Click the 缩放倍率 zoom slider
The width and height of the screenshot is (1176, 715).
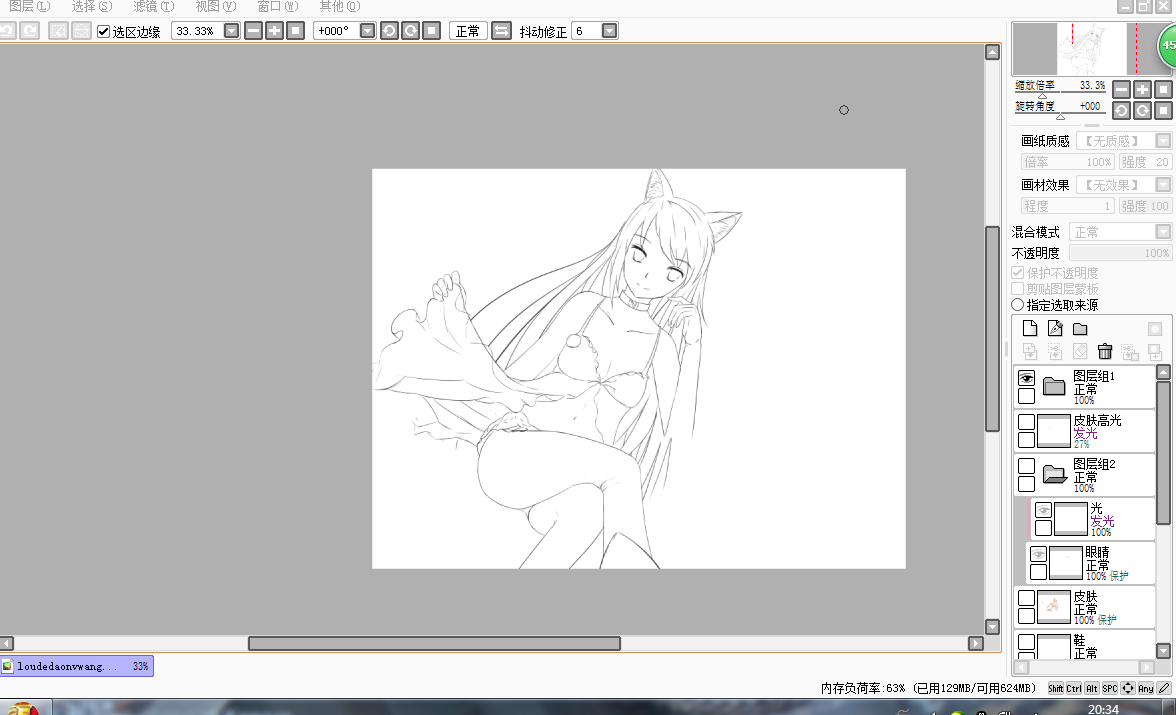[x=1060, y=90]
